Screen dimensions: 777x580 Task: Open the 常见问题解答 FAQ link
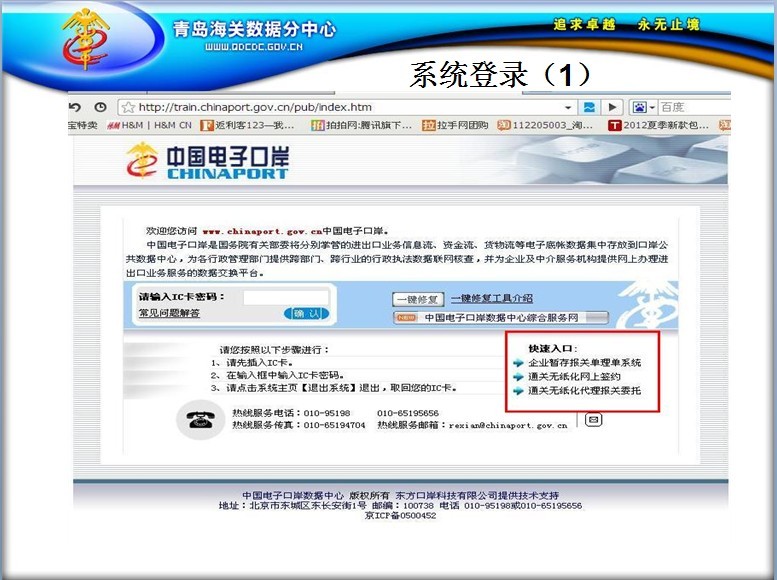coord(169,314)
